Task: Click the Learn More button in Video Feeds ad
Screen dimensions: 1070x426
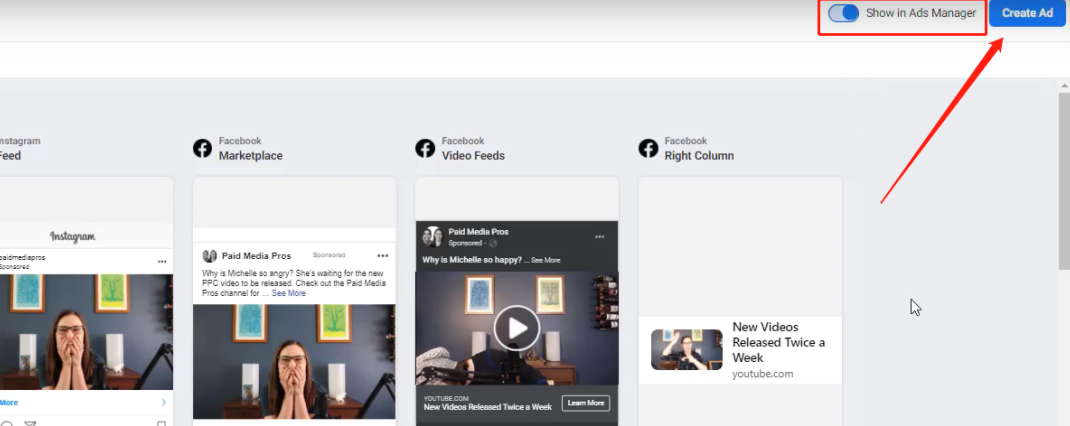Action: coord(585,403)
